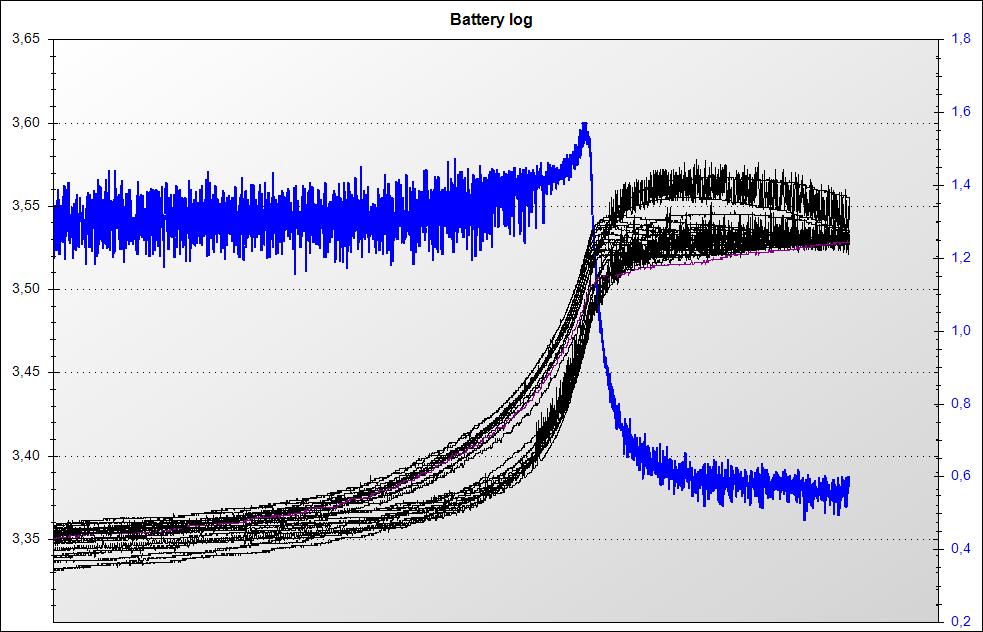983x632 pixels.
Task: Pick the blue 0,8 right axis value
Action: (x=960, y=403)
